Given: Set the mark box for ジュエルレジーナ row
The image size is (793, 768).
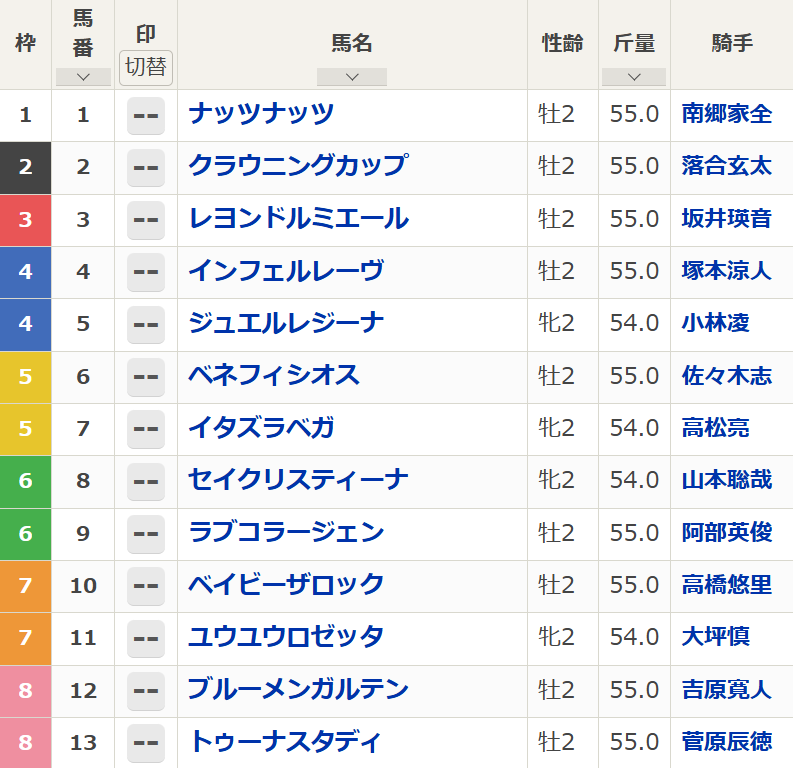Looking at the screenshot, I should coord(146,325).
